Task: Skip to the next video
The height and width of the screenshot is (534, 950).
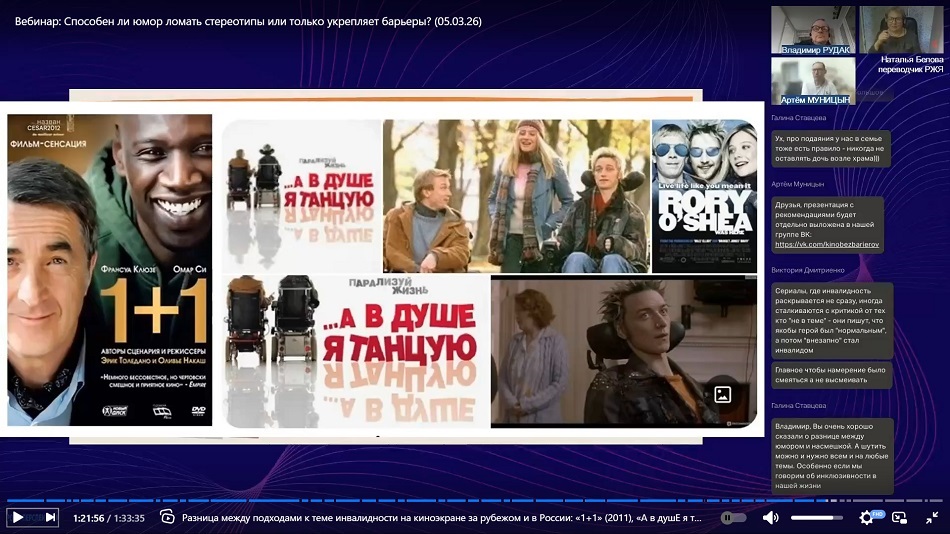Action: 50,517
